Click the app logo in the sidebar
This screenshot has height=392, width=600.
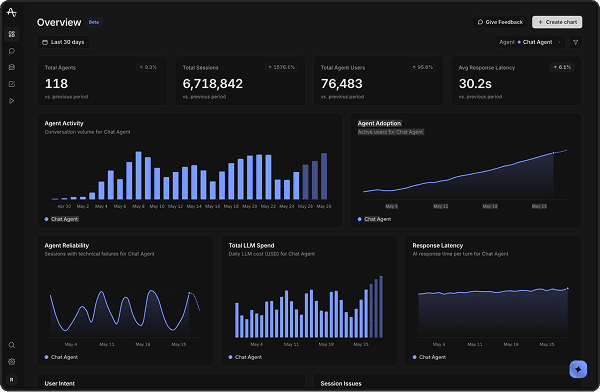click(12, 12)
